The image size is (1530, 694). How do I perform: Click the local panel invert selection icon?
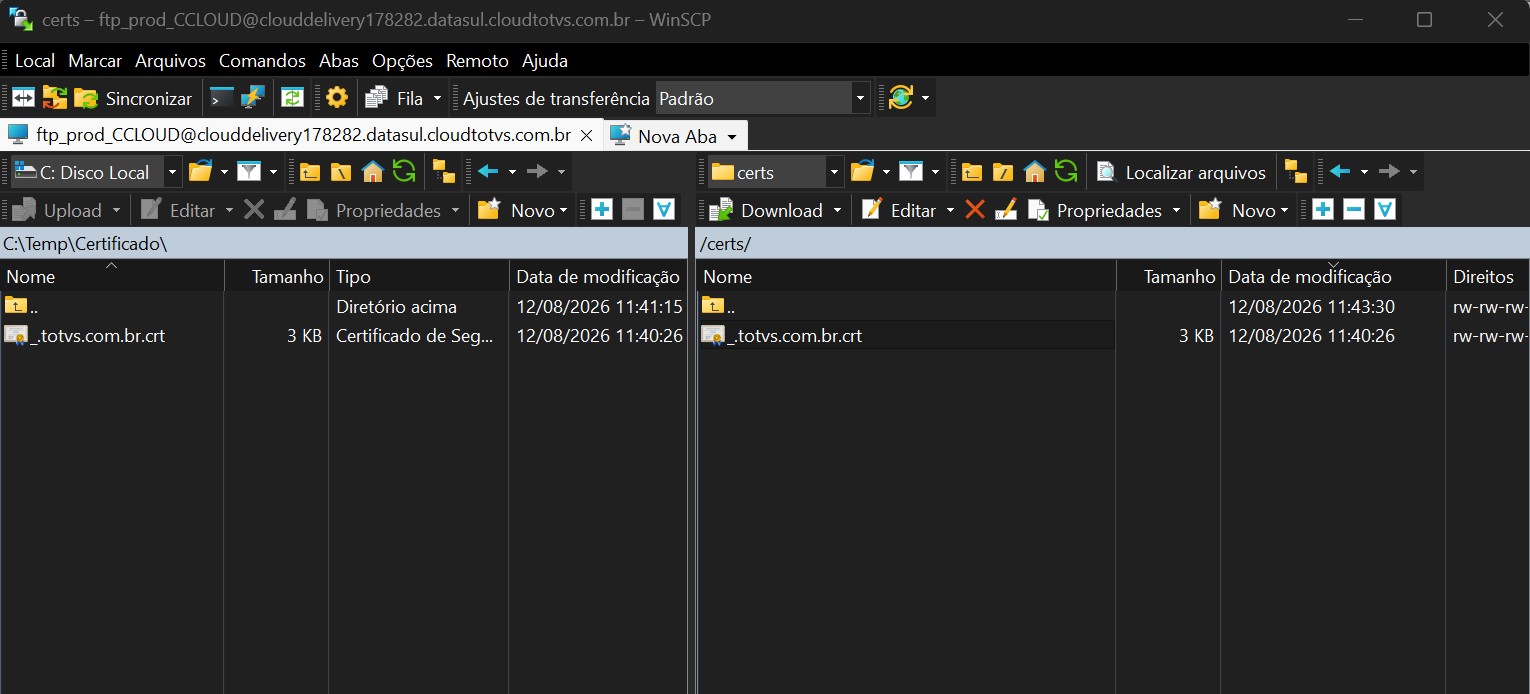tap(664, 210)
